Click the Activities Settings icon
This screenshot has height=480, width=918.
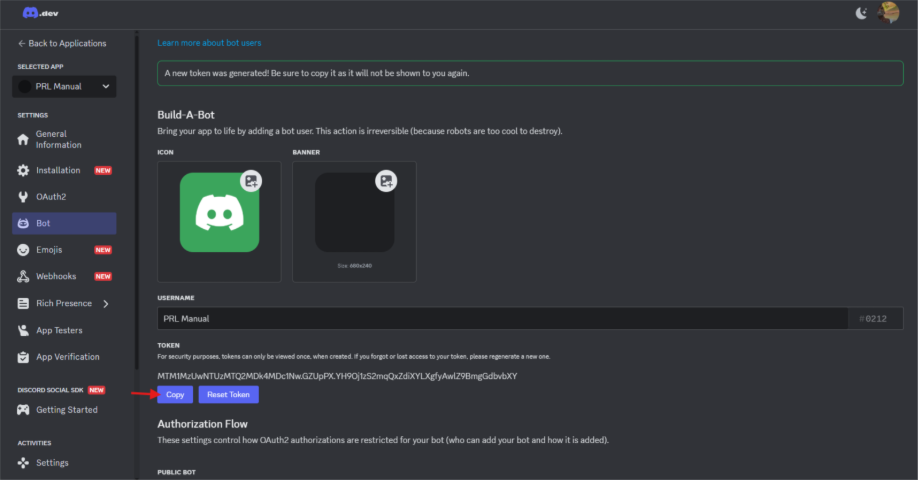click(x=23, y=463)
